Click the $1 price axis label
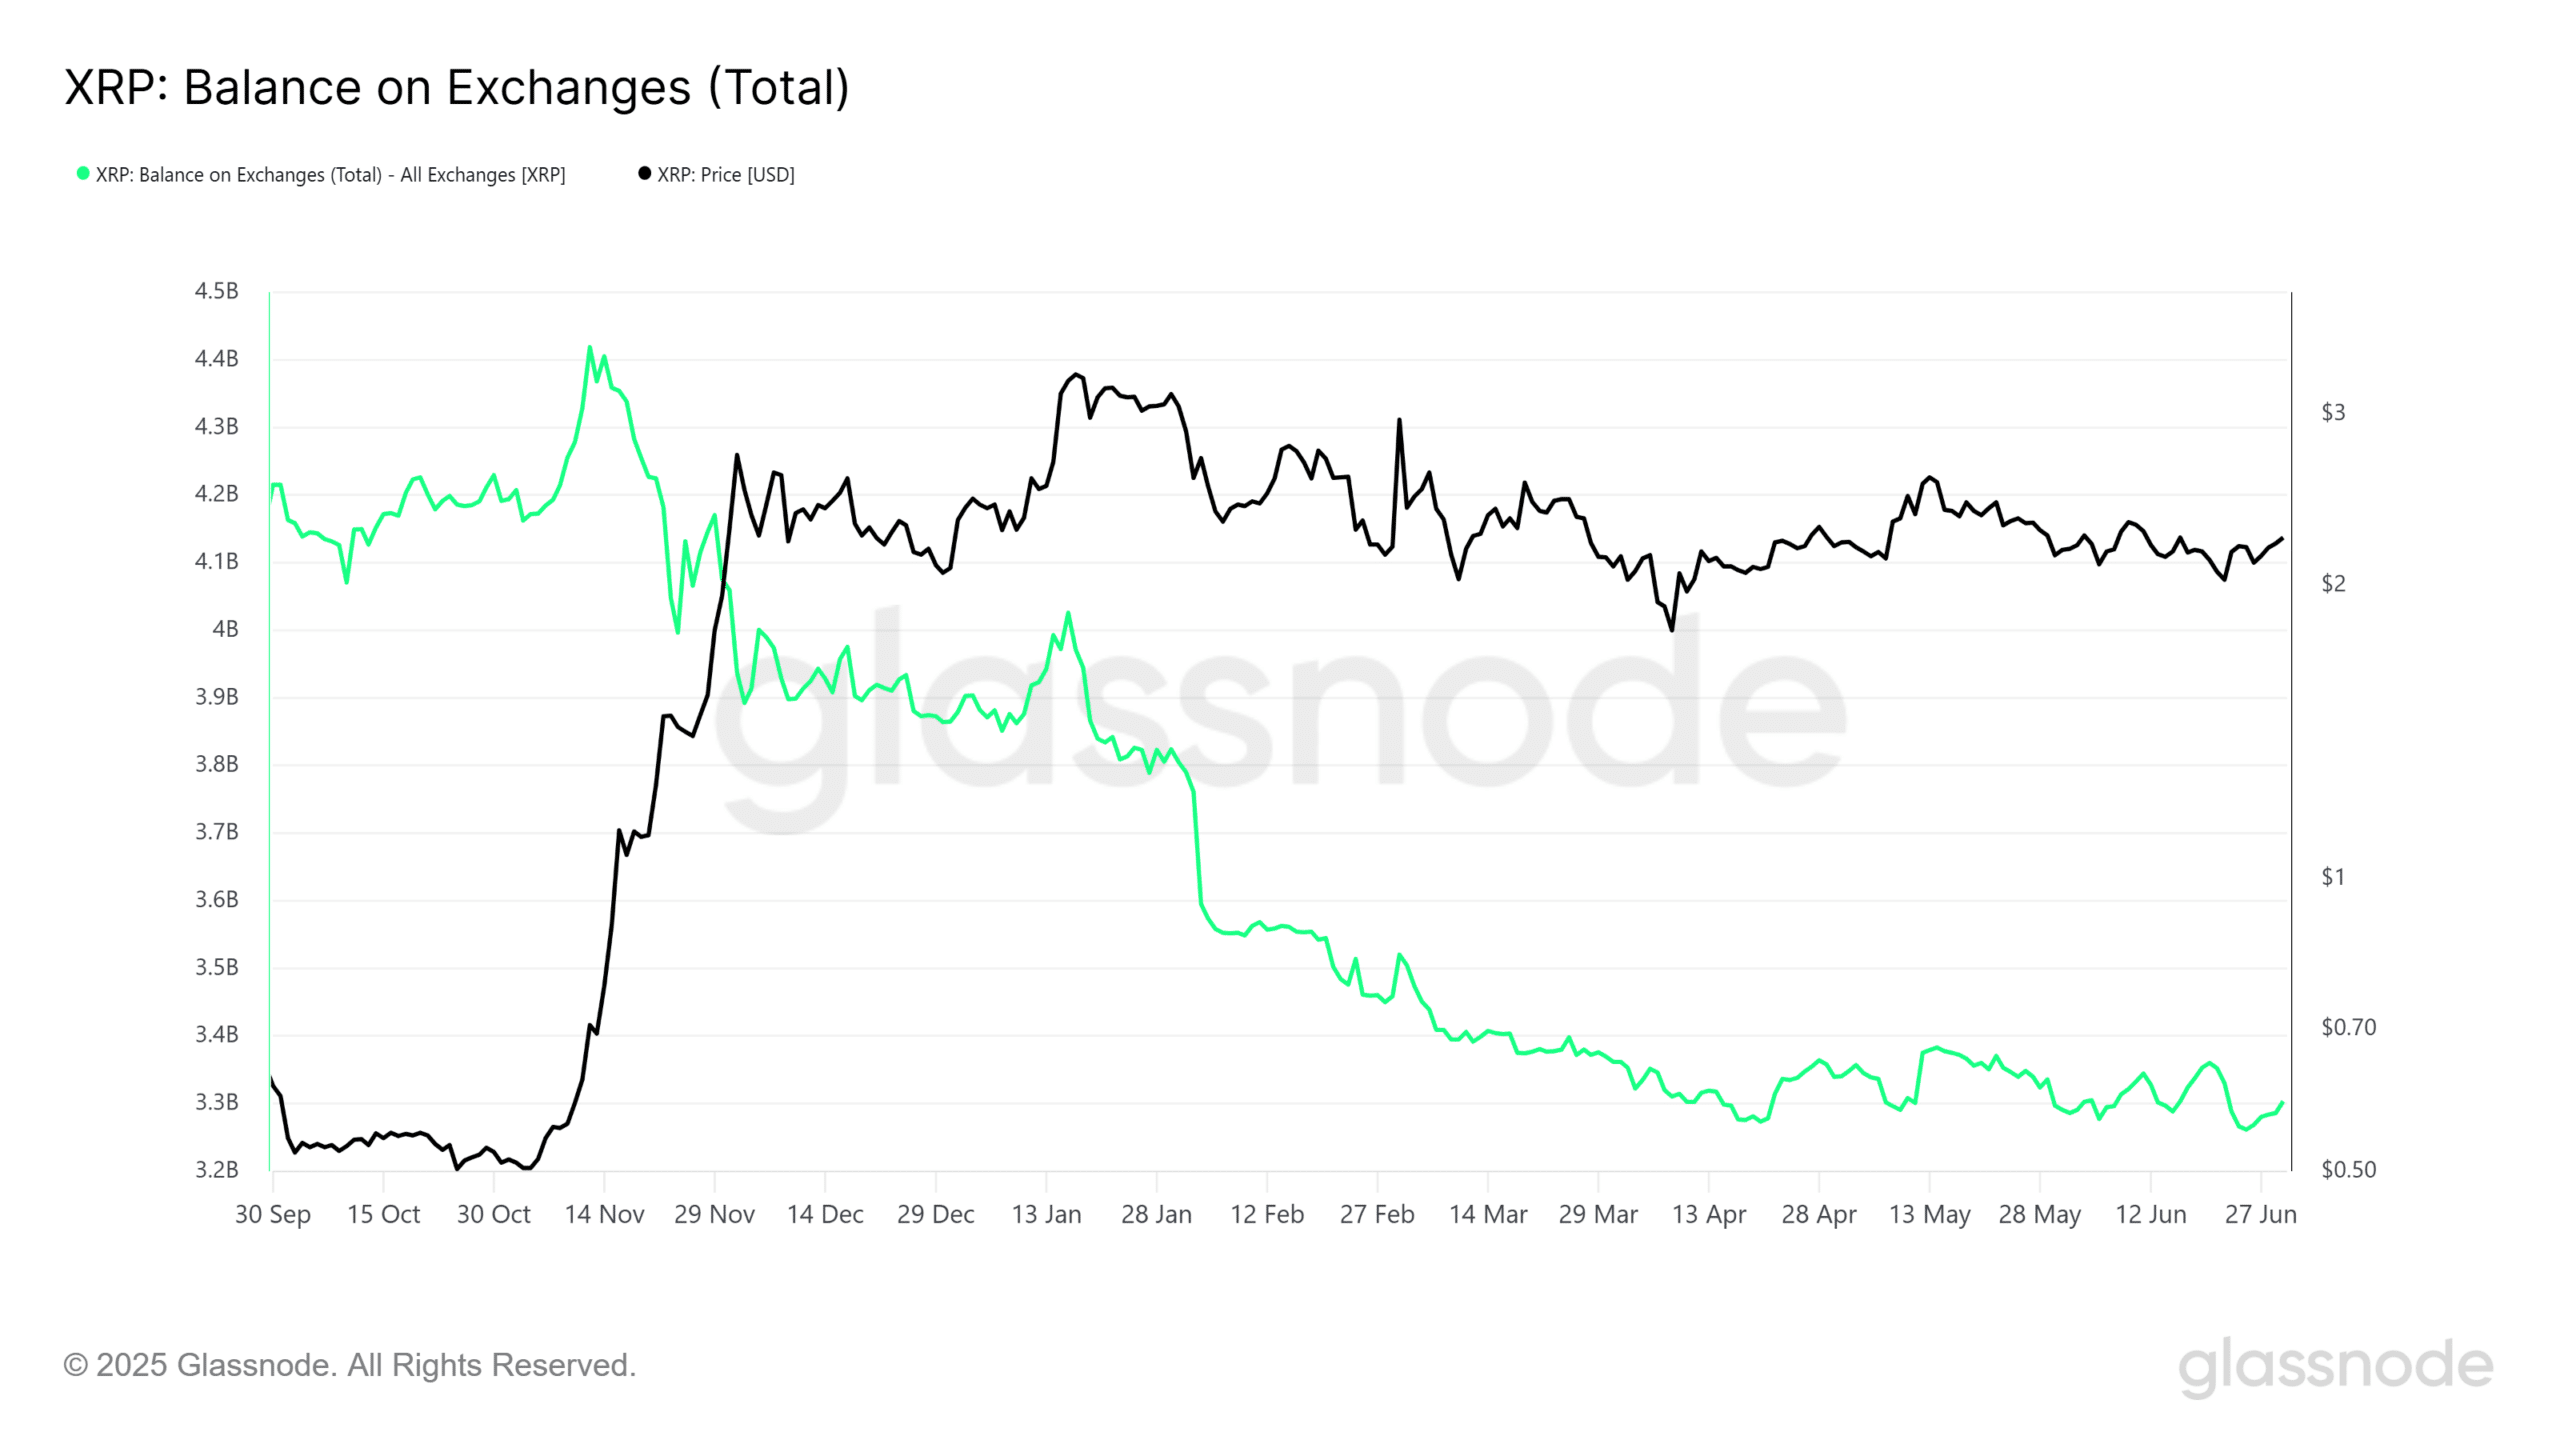 (x=2333, y=877)
